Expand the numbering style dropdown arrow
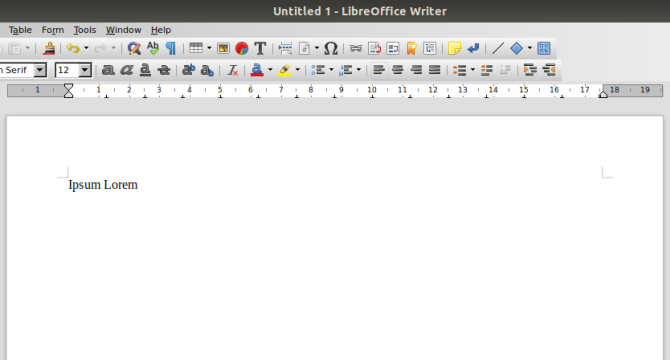This screenshot has width=670, height=360. [359, 70]
